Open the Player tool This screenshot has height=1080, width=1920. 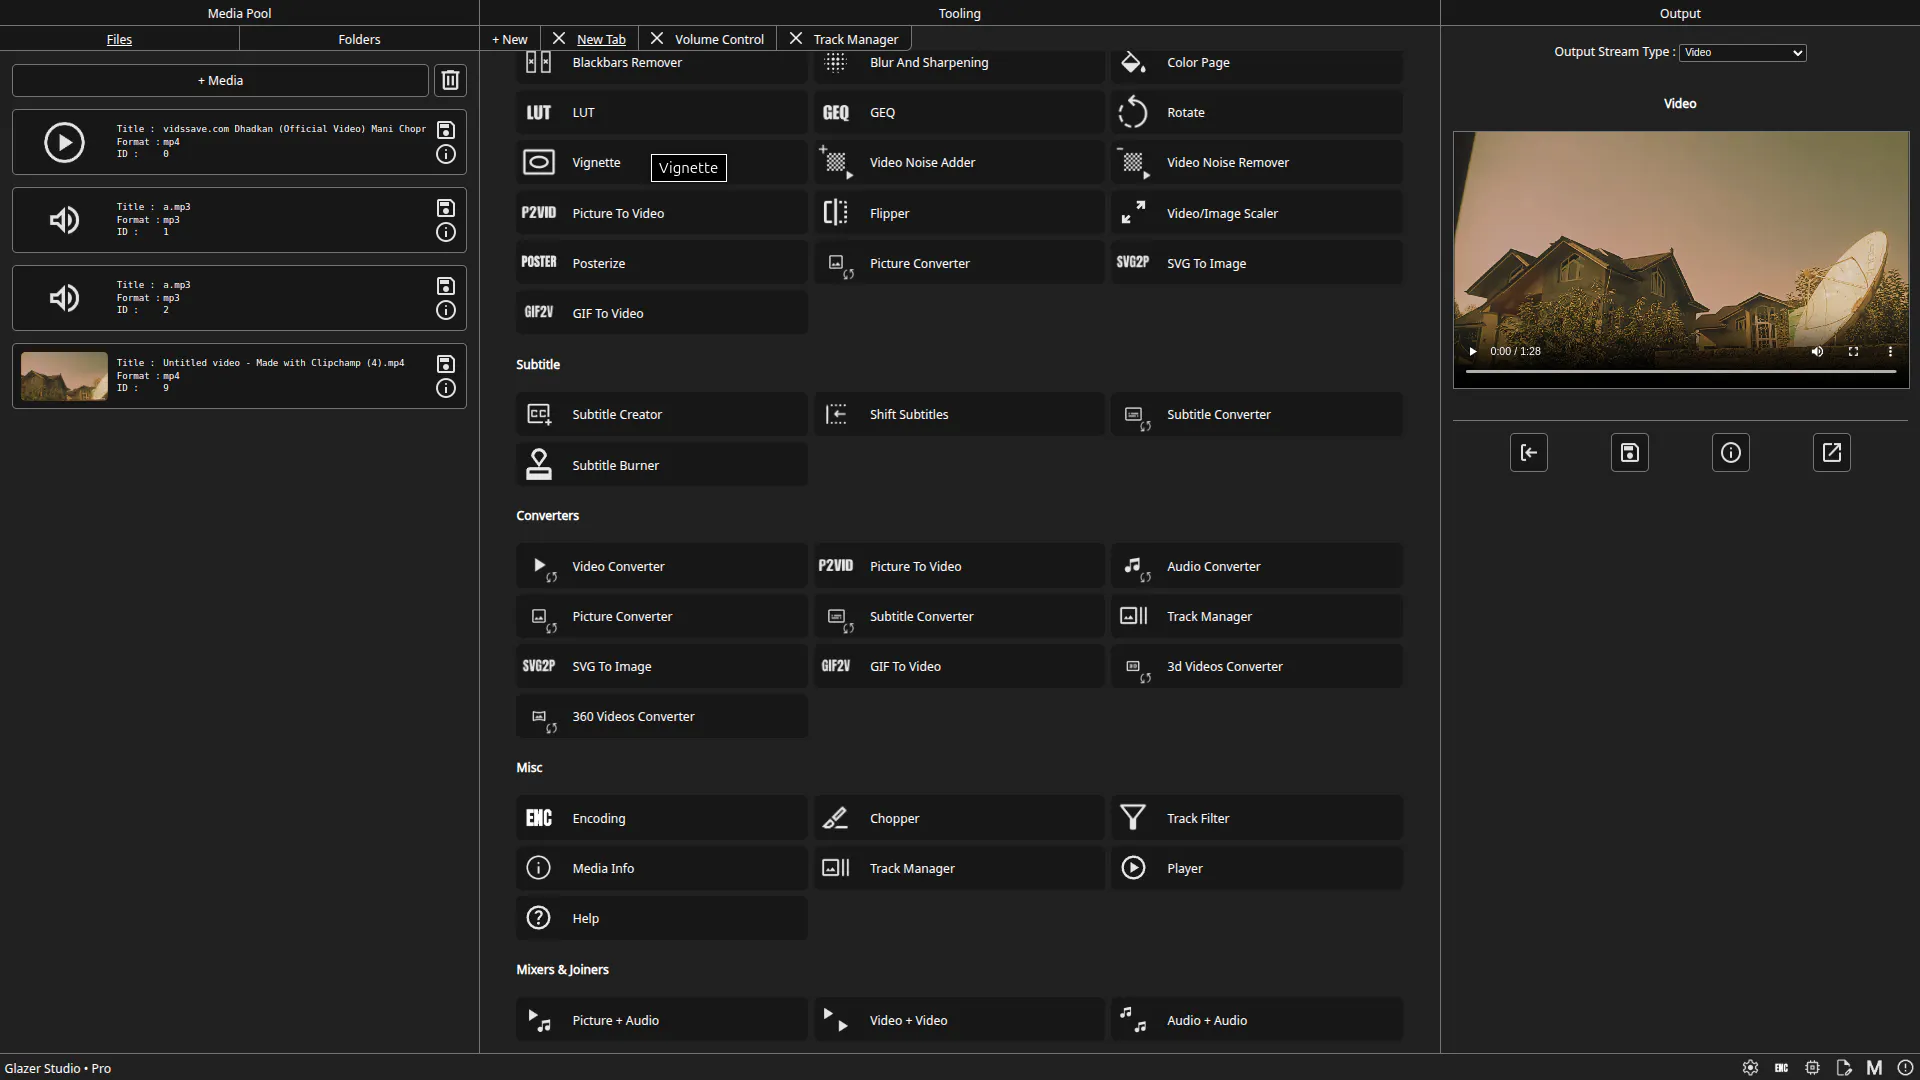coord(1256,868)
